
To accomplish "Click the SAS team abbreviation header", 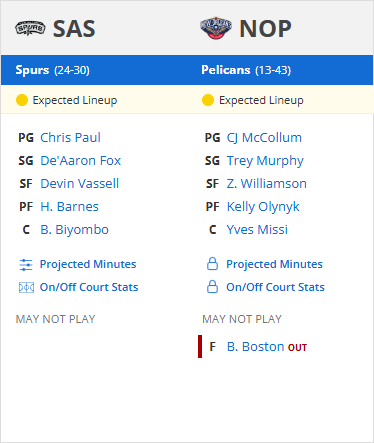I will pos(74,29).
